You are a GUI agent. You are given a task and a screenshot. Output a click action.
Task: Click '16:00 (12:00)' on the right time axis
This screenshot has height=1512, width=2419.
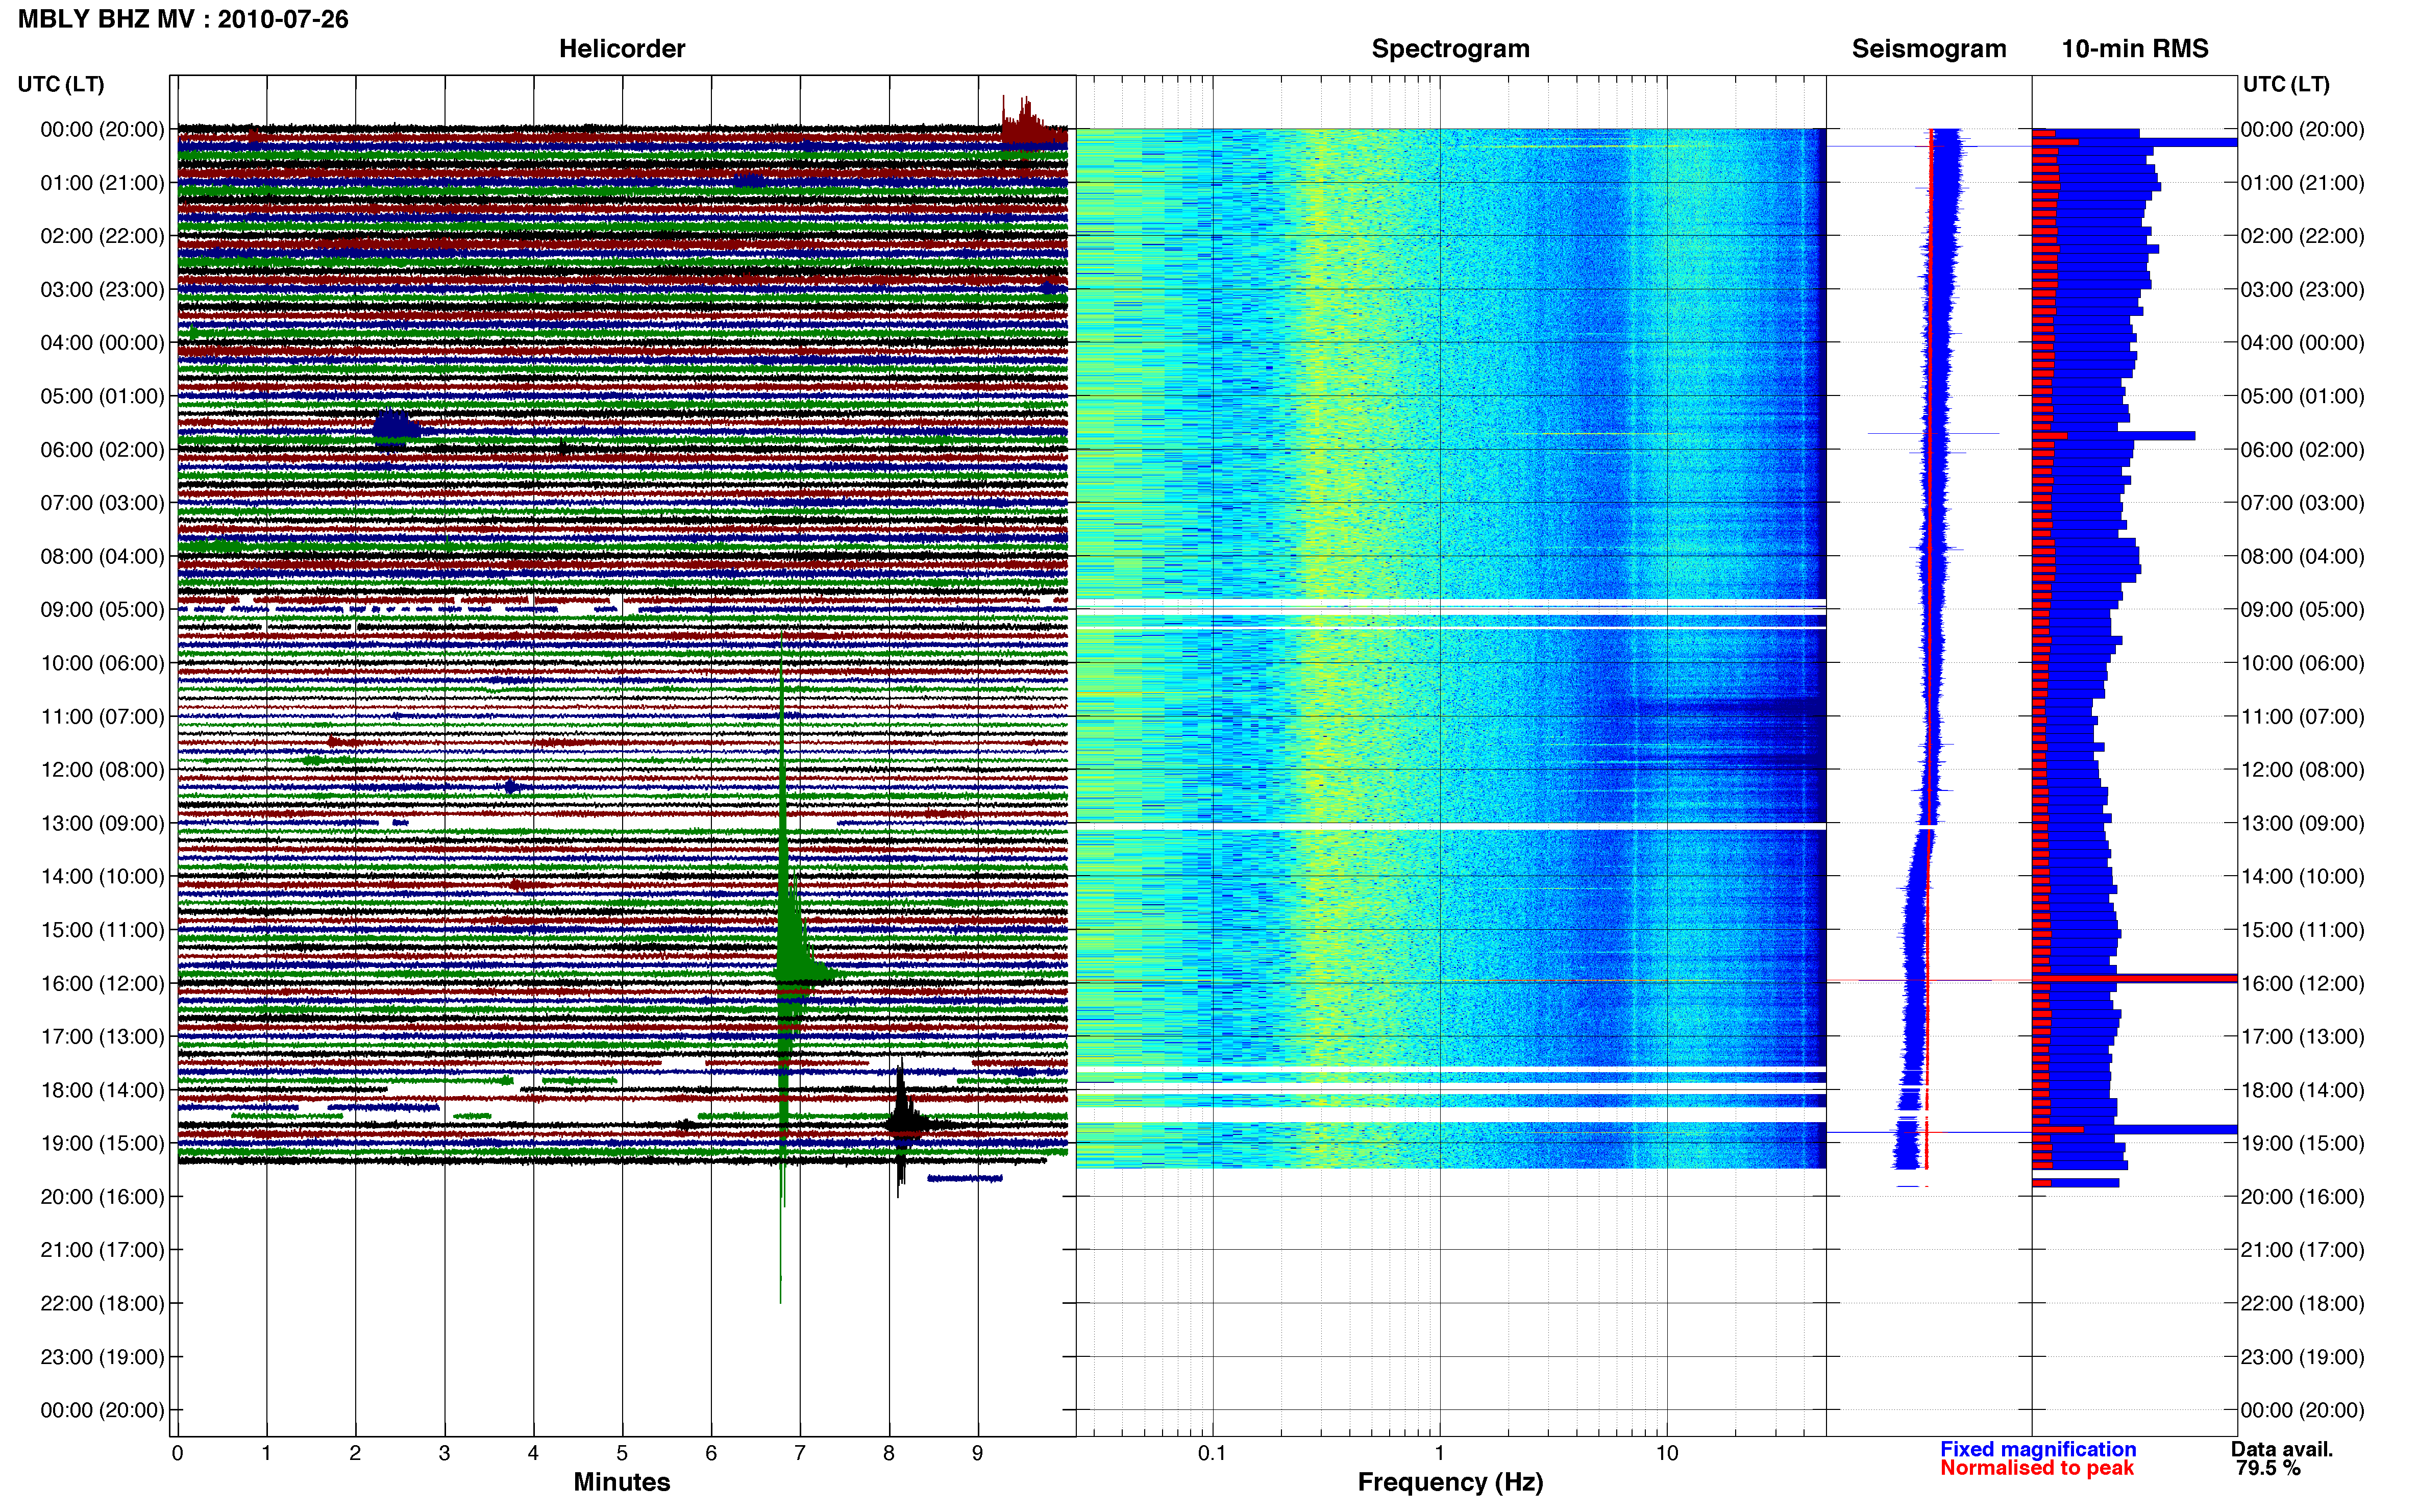pos(2303,983)
